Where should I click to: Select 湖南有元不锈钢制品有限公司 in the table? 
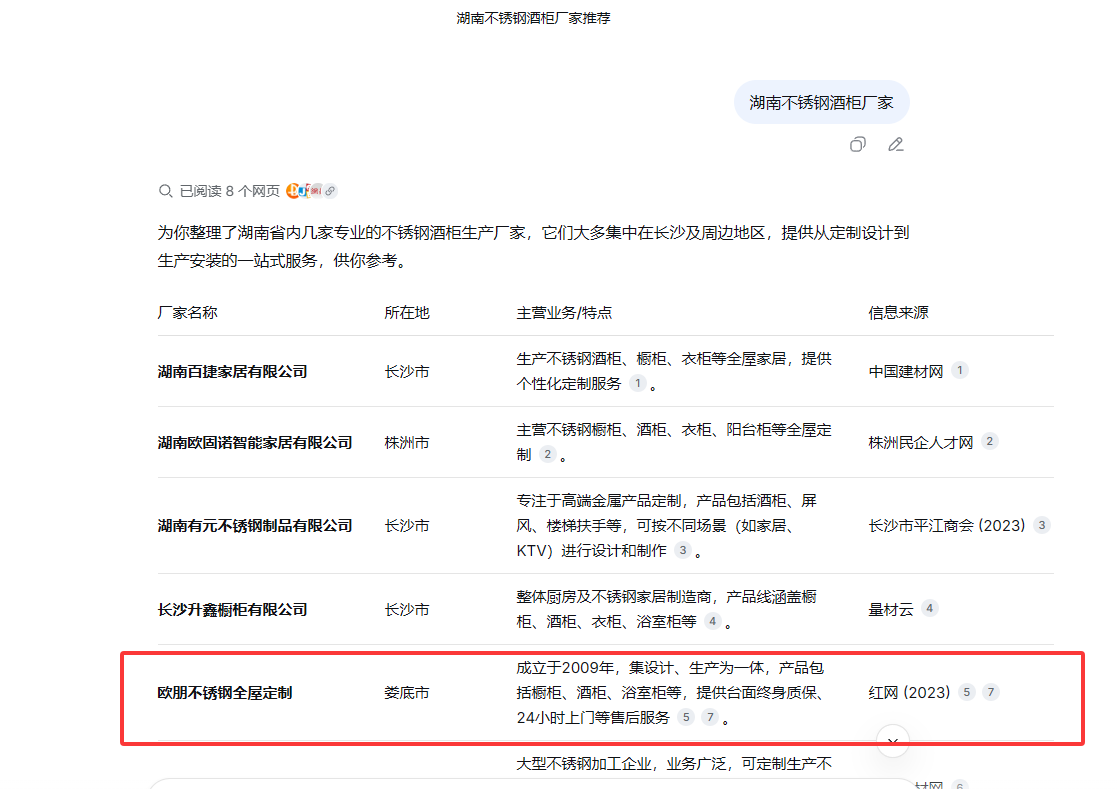point(255,526)
